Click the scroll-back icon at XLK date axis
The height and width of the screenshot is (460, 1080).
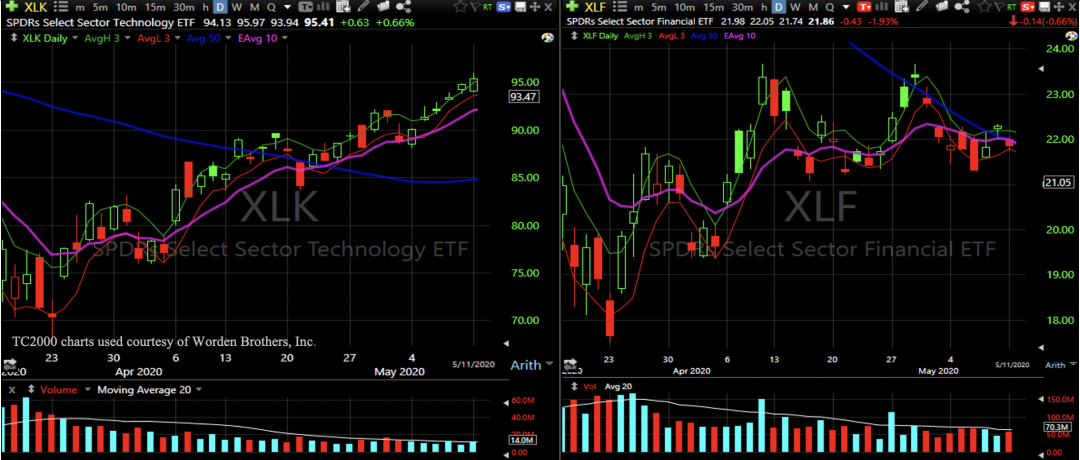click(9, 365)
